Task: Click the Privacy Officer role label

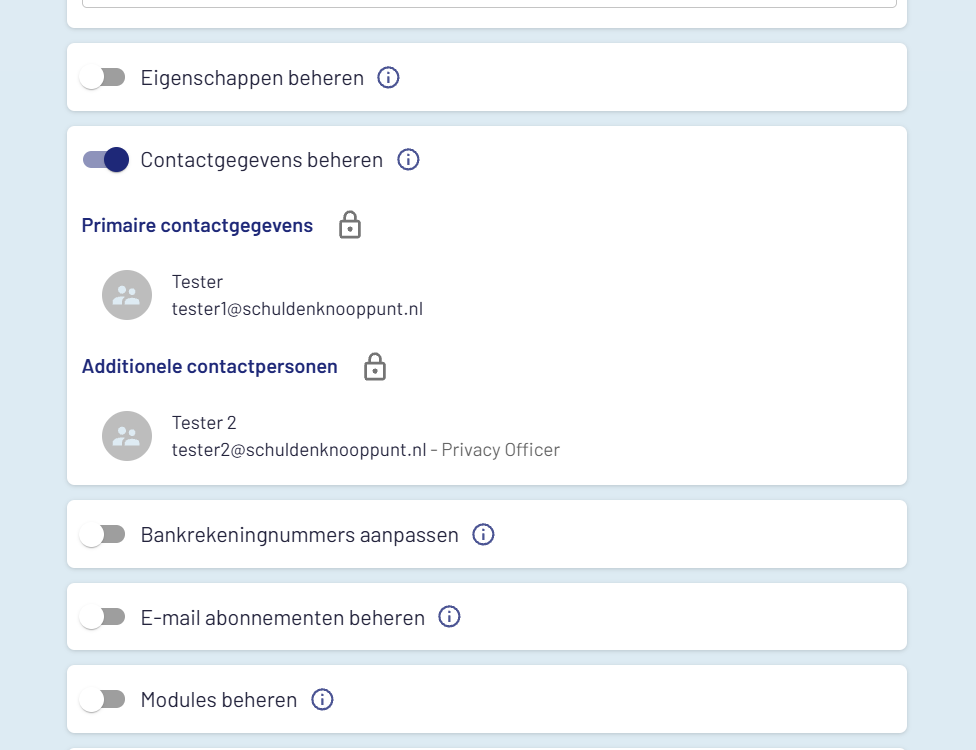Action: [x=500, y=450]
